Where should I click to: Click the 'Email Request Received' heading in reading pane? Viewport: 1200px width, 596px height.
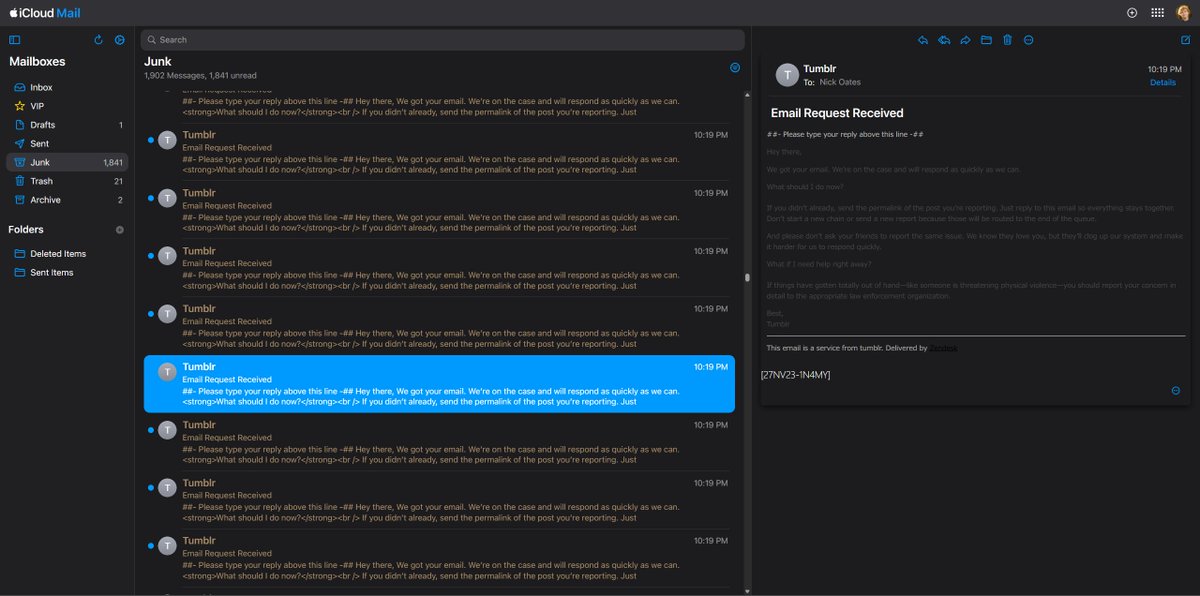837,113
